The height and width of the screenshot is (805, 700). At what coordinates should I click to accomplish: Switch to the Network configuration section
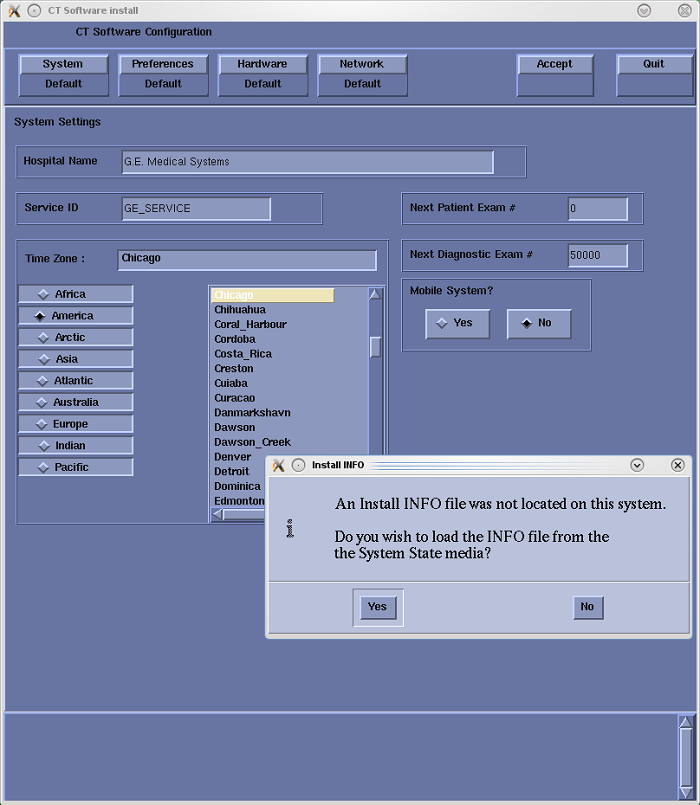point(362,64)
